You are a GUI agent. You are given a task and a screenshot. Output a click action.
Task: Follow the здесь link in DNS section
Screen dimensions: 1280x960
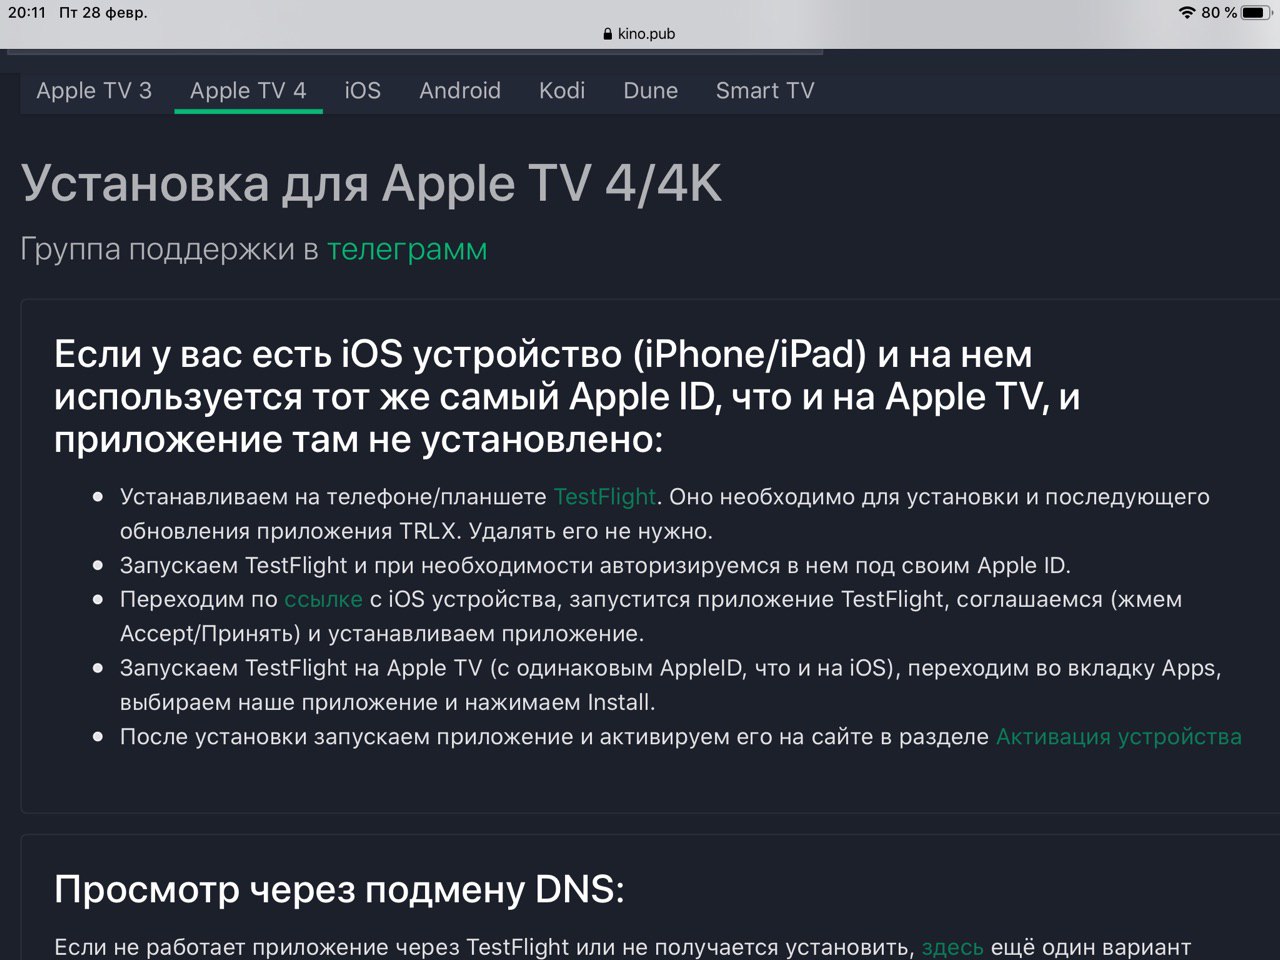(x=952, y=947)
